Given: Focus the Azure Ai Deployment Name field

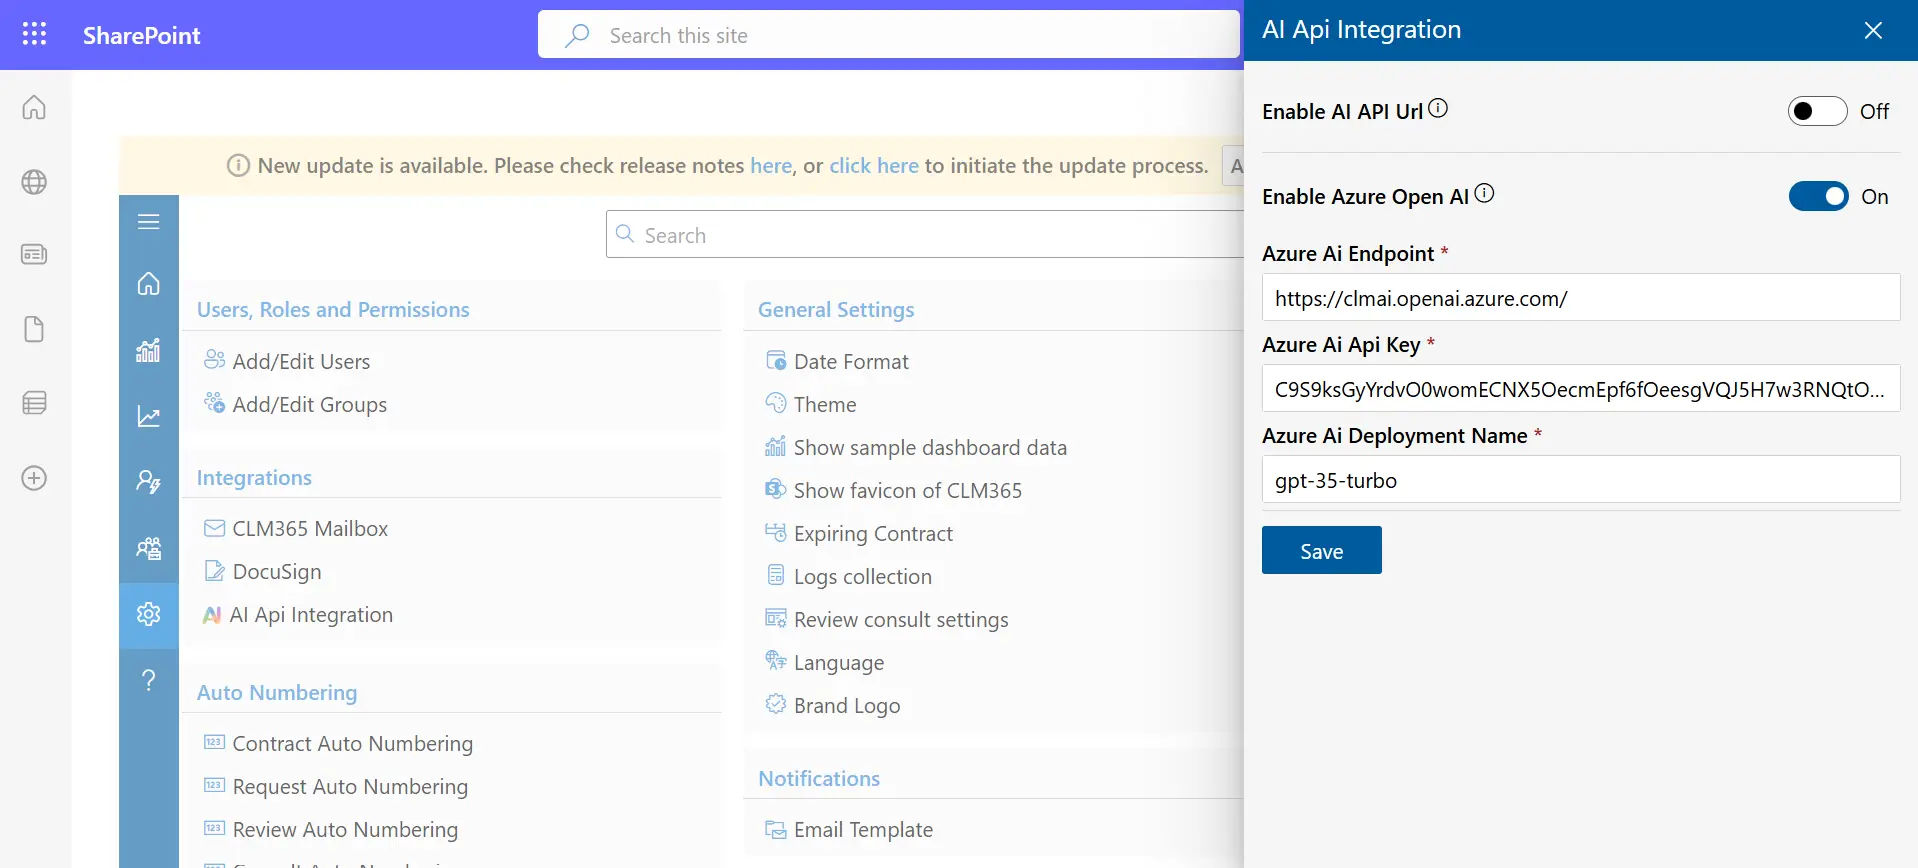Looking at the screenshot, I should click(x=1580, y=480).
